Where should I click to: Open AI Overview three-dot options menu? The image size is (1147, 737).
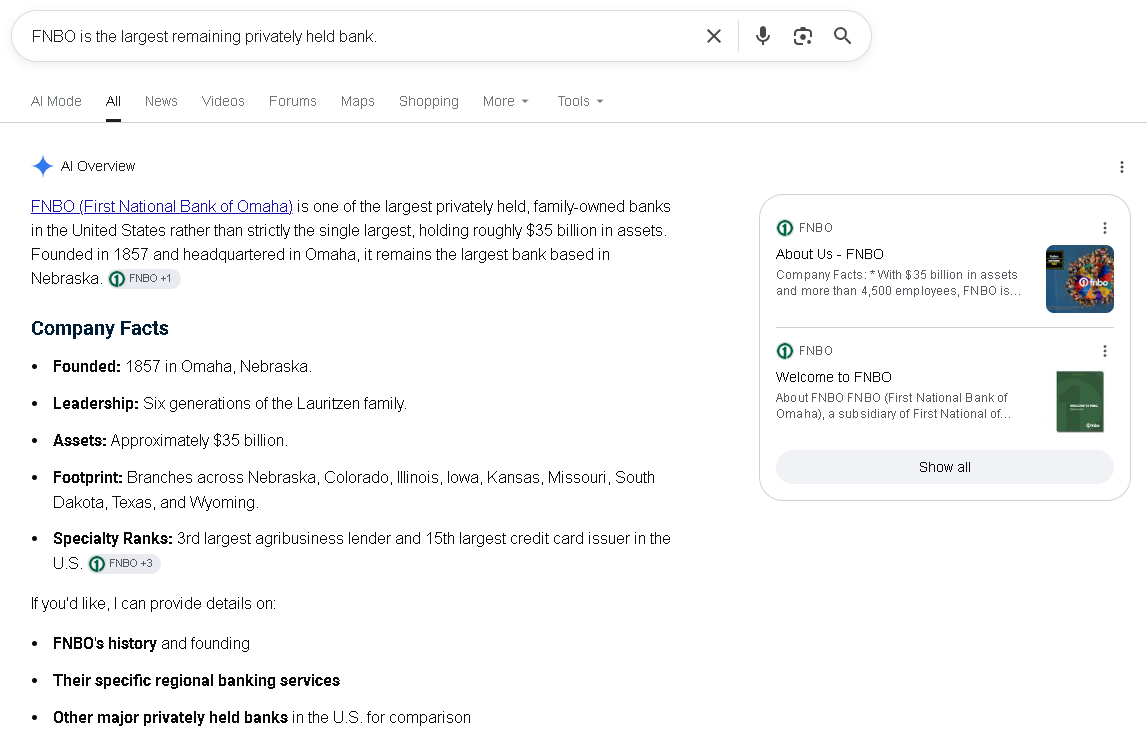[1121, 167]
